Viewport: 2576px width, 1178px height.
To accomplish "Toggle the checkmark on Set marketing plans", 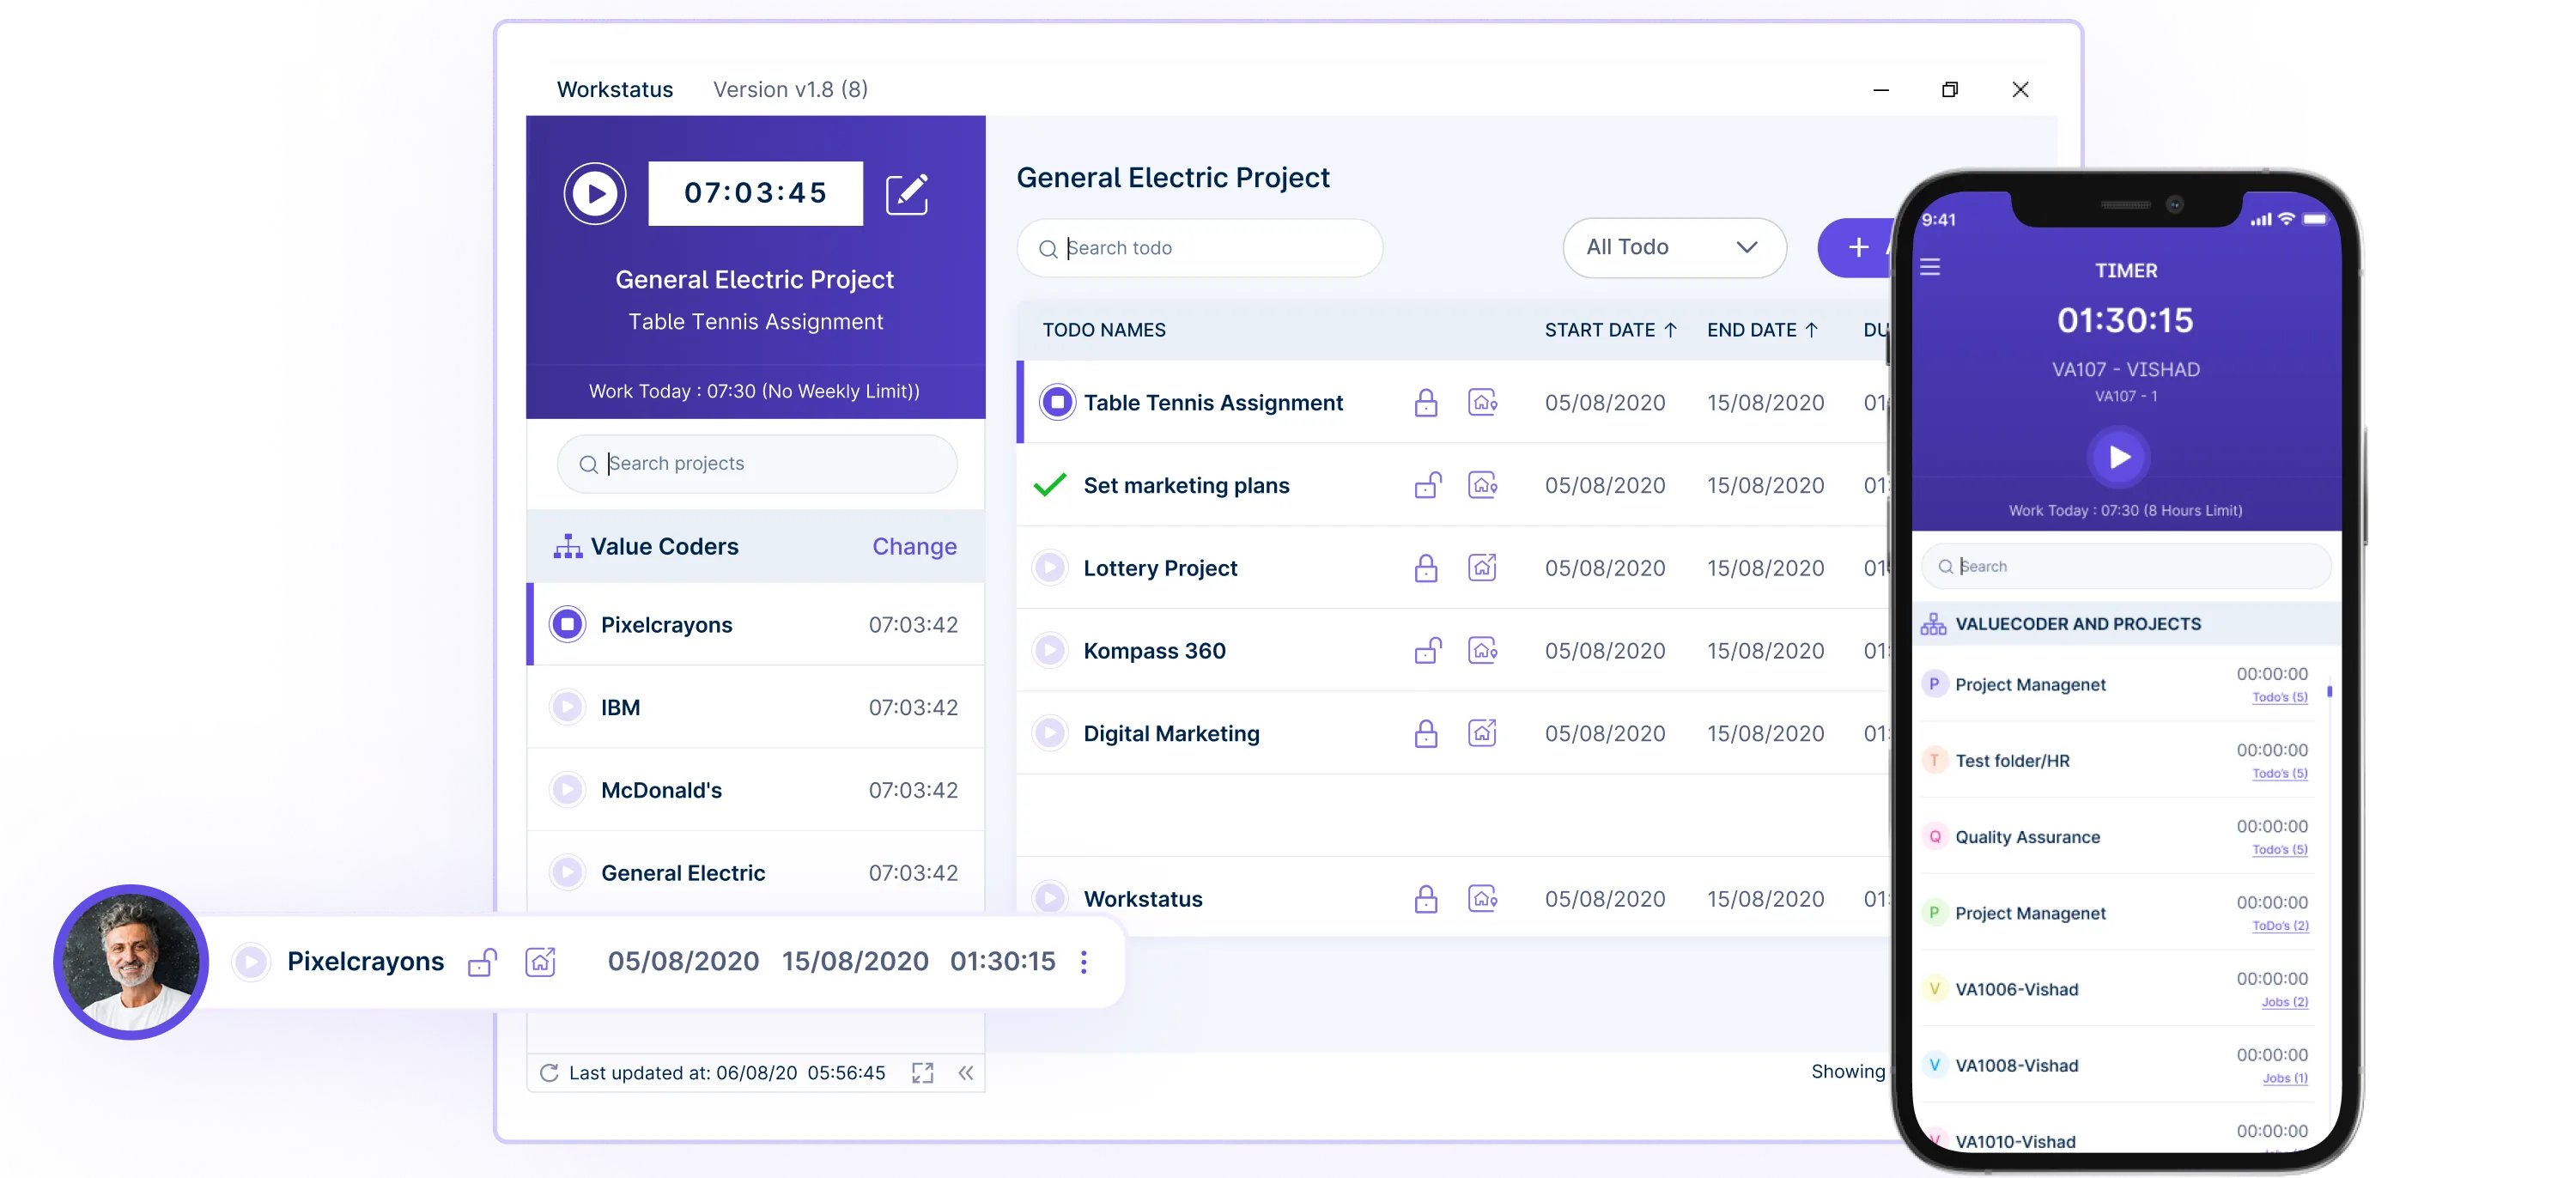I will (x=1050, y=483).
